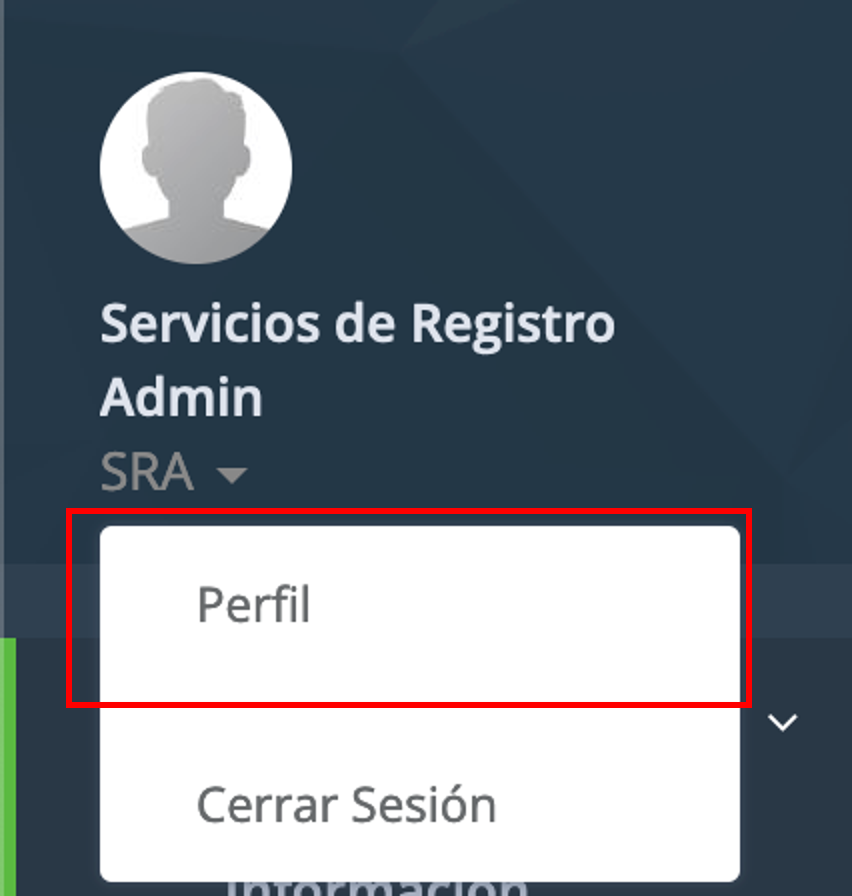Click the white chevron at right edge
Screen dimensions: 852x896
click(782, 721)
